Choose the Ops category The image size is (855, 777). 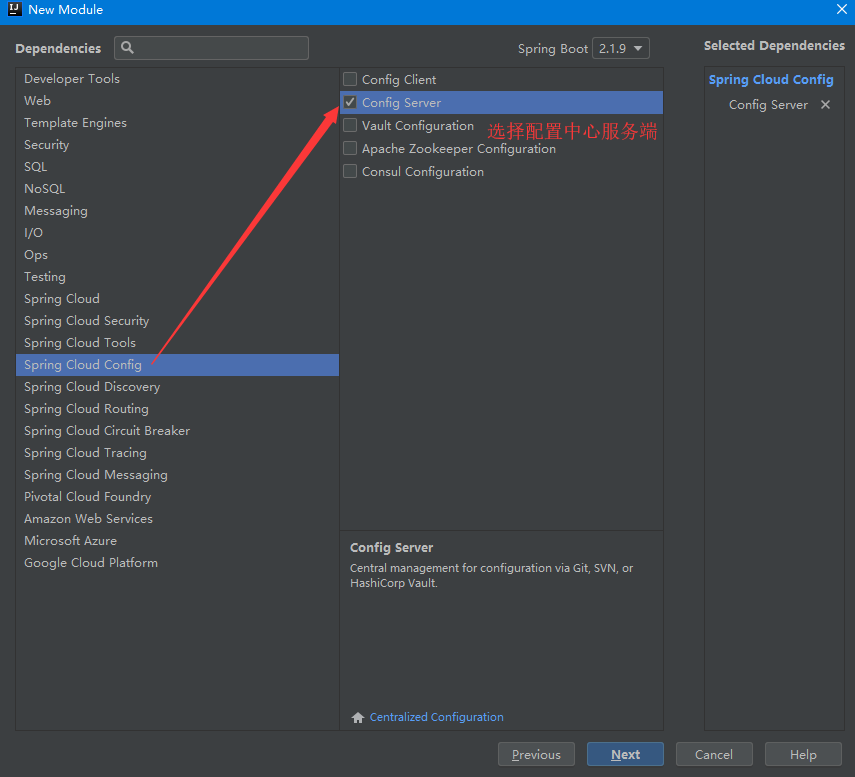177,255
